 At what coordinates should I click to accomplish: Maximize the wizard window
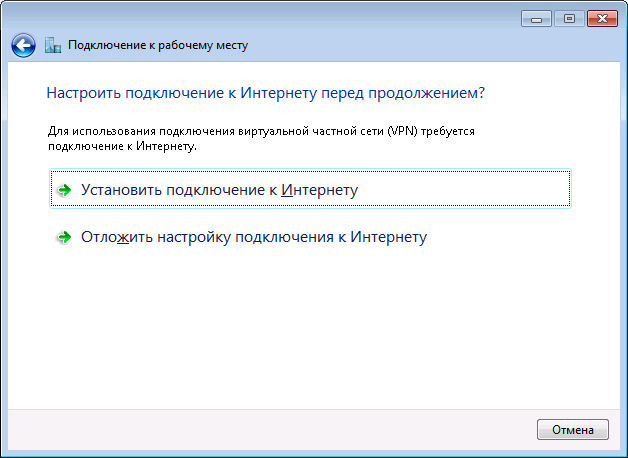click(569, 18)
